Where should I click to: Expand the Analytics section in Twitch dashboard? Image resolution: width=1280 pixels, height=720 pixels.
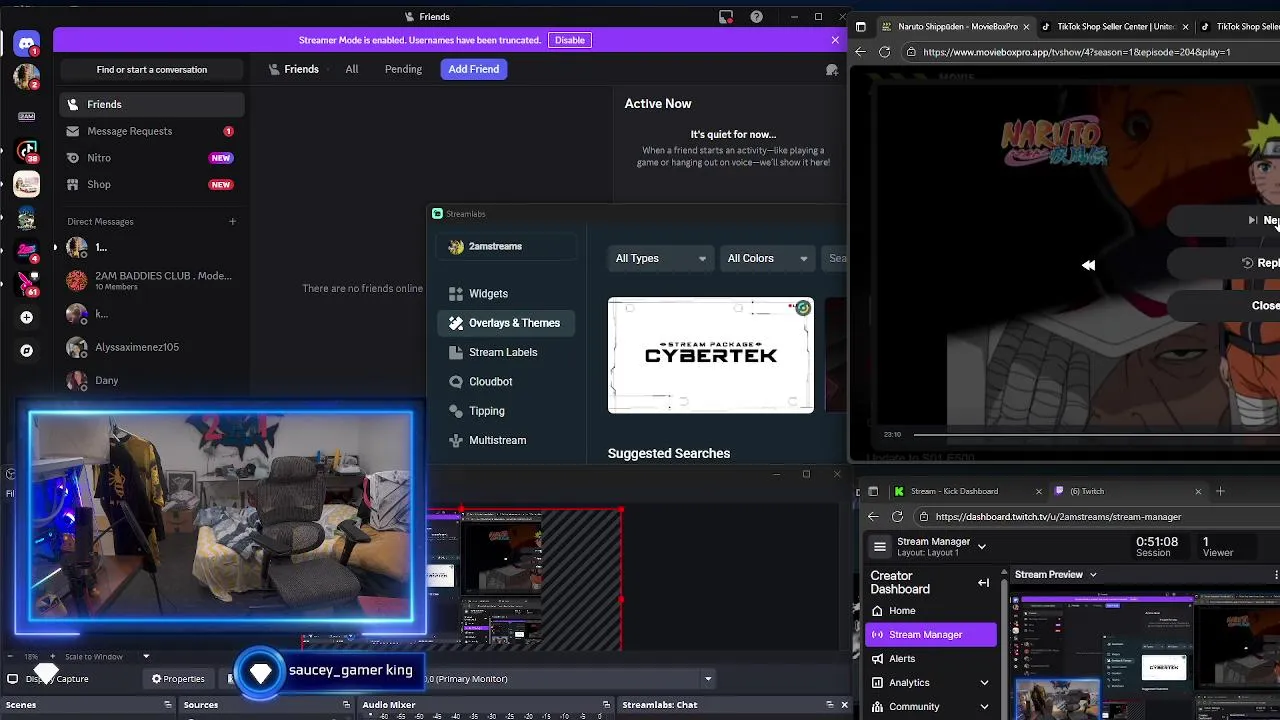984,683
